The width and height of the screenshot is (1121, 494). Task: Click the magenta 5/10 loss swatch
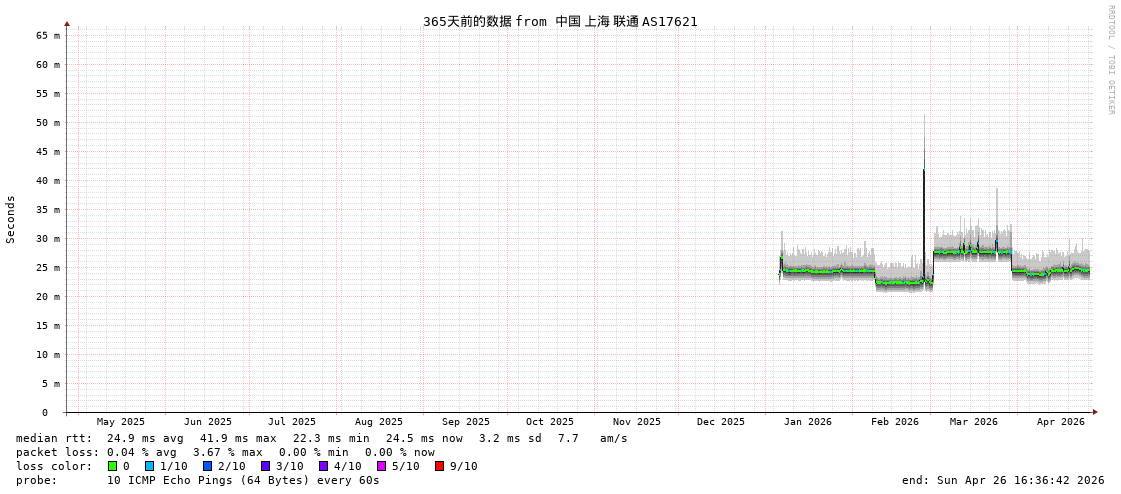(x=381, y=466)
